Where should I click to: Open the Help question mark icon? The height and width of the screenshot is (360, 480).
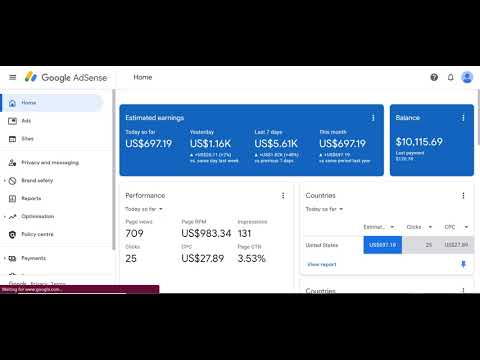434,77
